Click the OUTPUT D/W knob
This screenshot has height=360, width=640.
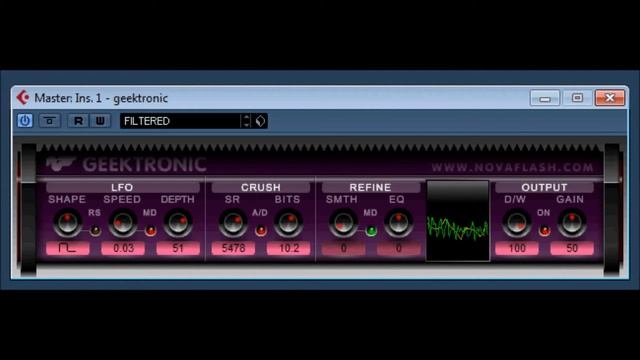coord(517,223)
